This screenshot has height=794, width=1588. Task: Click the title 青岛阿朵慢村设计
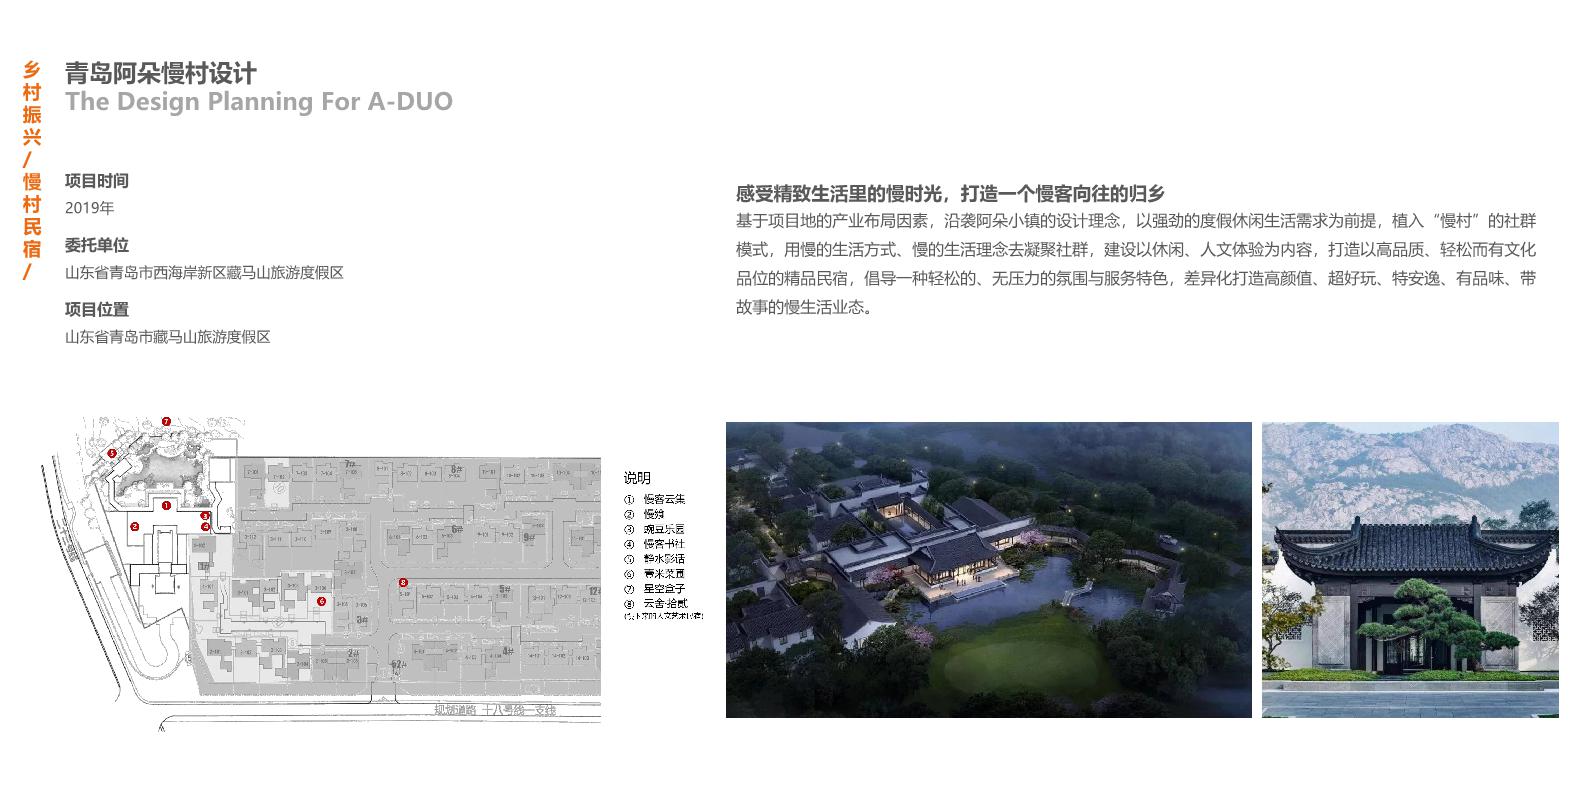coord(161,73)
